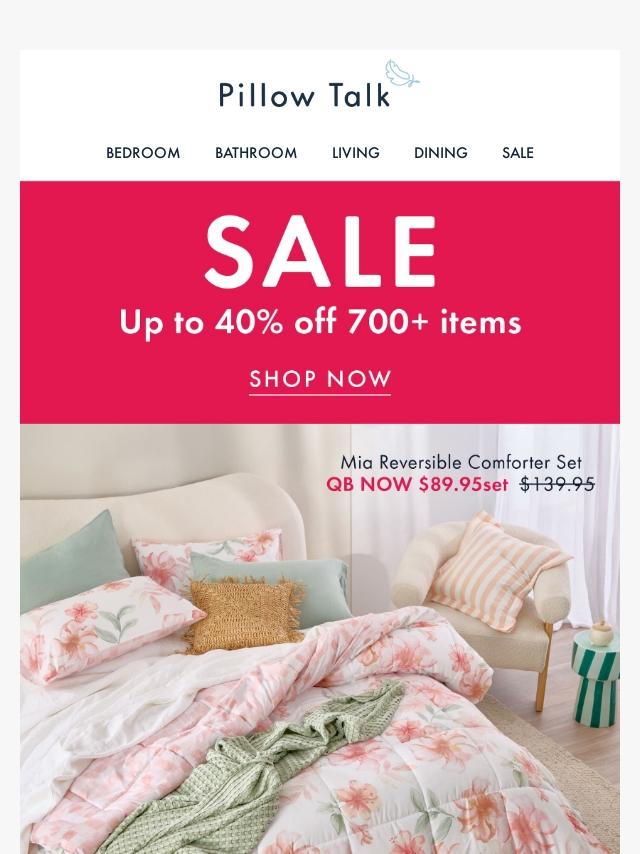Open the BATHROOM category
This screenshot has width=640, height=854.
coord(256,153)
